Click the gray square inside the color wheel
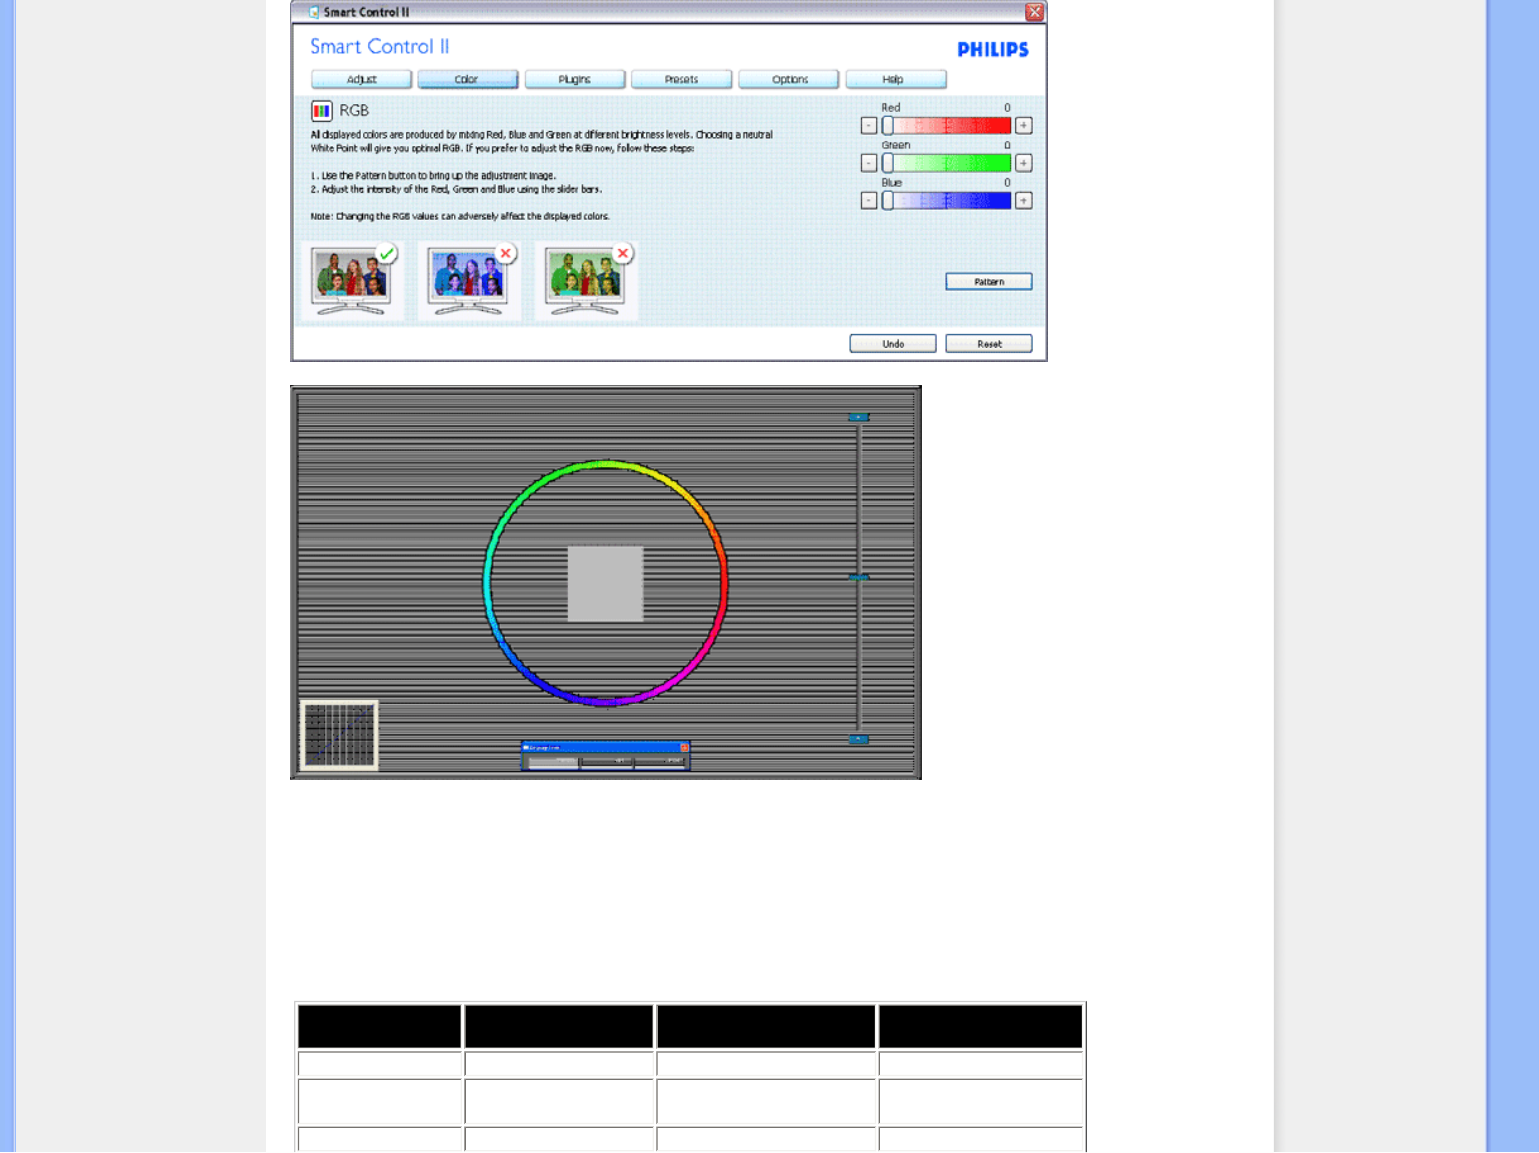The image size is (1539, 1153). [605, 583]
